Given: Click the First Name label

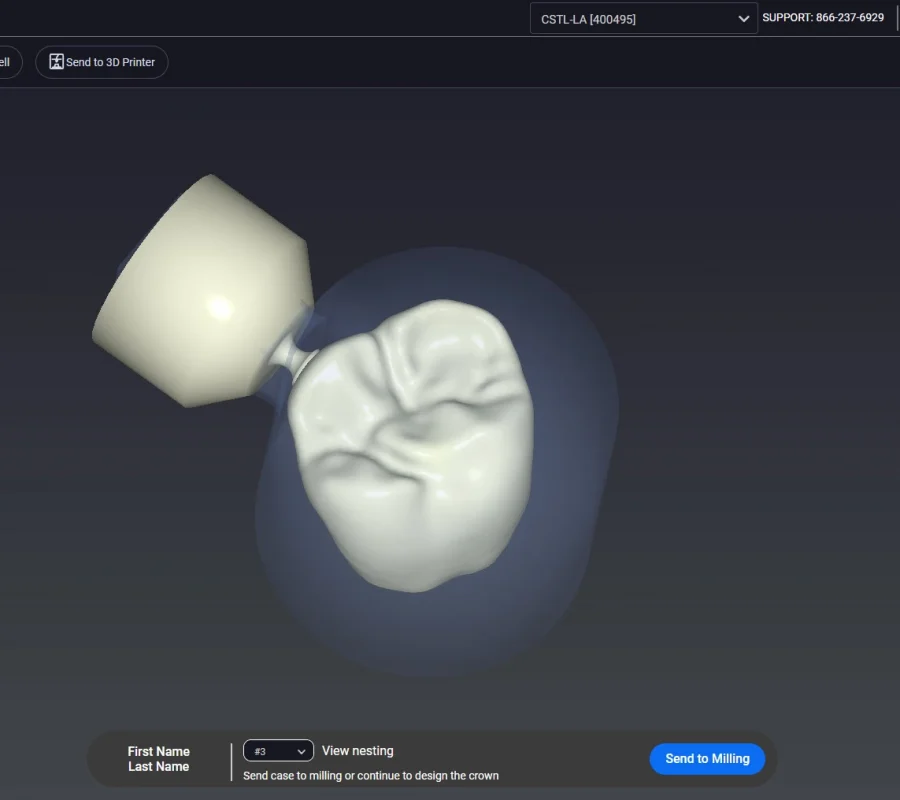Looking at the screenshot, I should coord(158,751).
